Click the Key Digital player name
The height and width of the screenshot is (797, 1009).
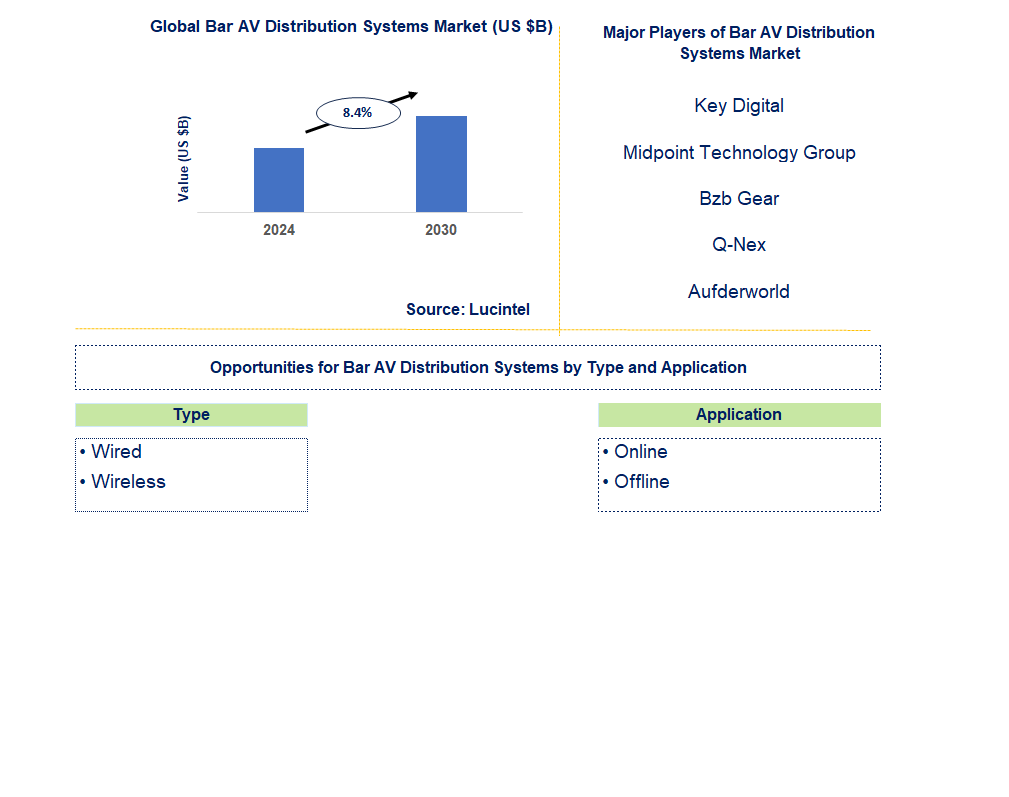click(x=739, y=105)
